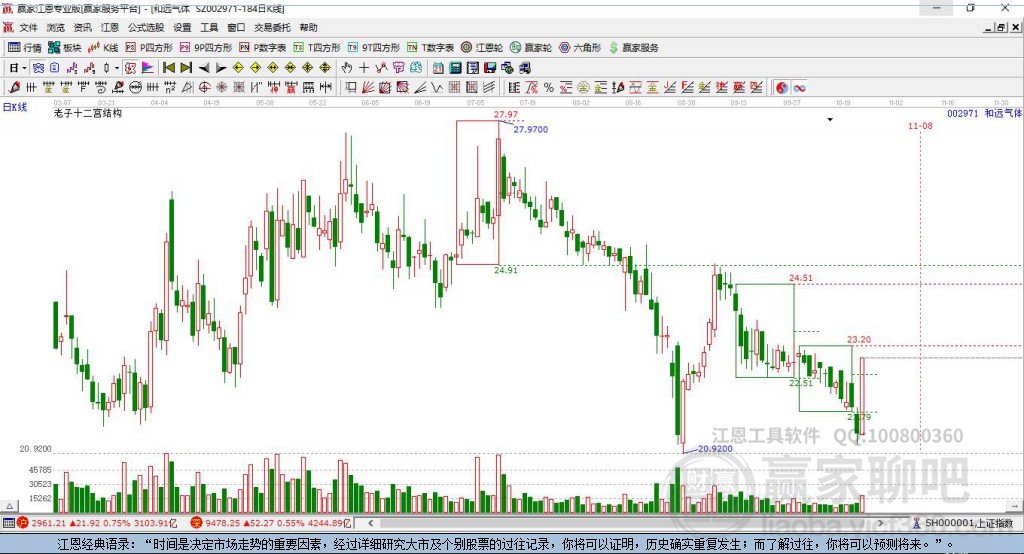Launch the 江恩轮 Gann wheel
The height and width of the screenshot is (554, 1024).
[482, 48]
